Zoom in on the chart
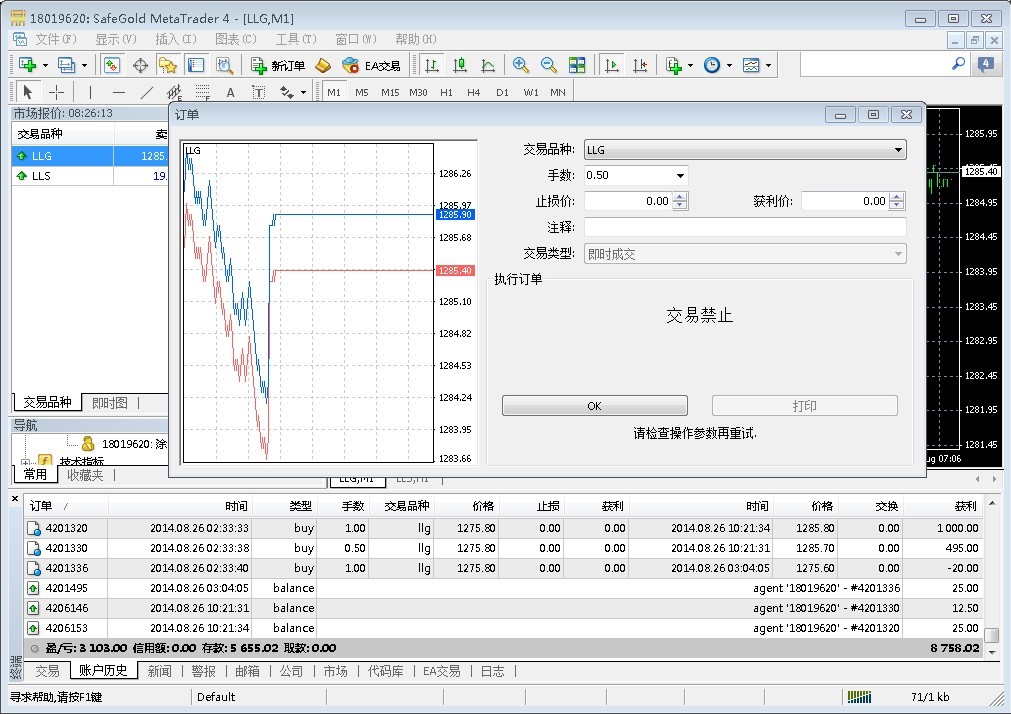The height and width of the screenshot is (714, 1011). [520, 65]
